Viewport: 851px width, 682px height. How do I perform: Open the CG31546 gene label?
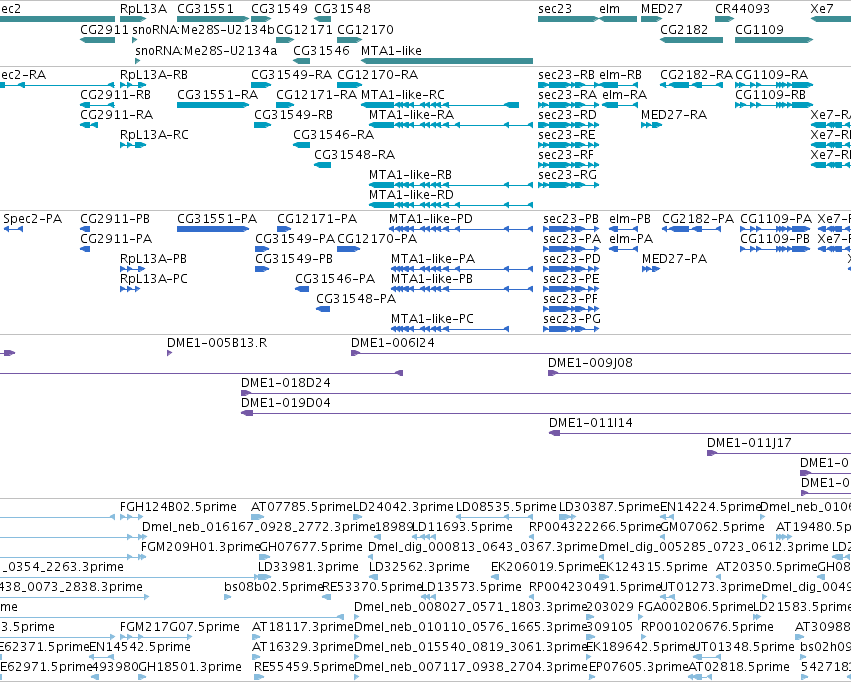[x=321, y=50]
